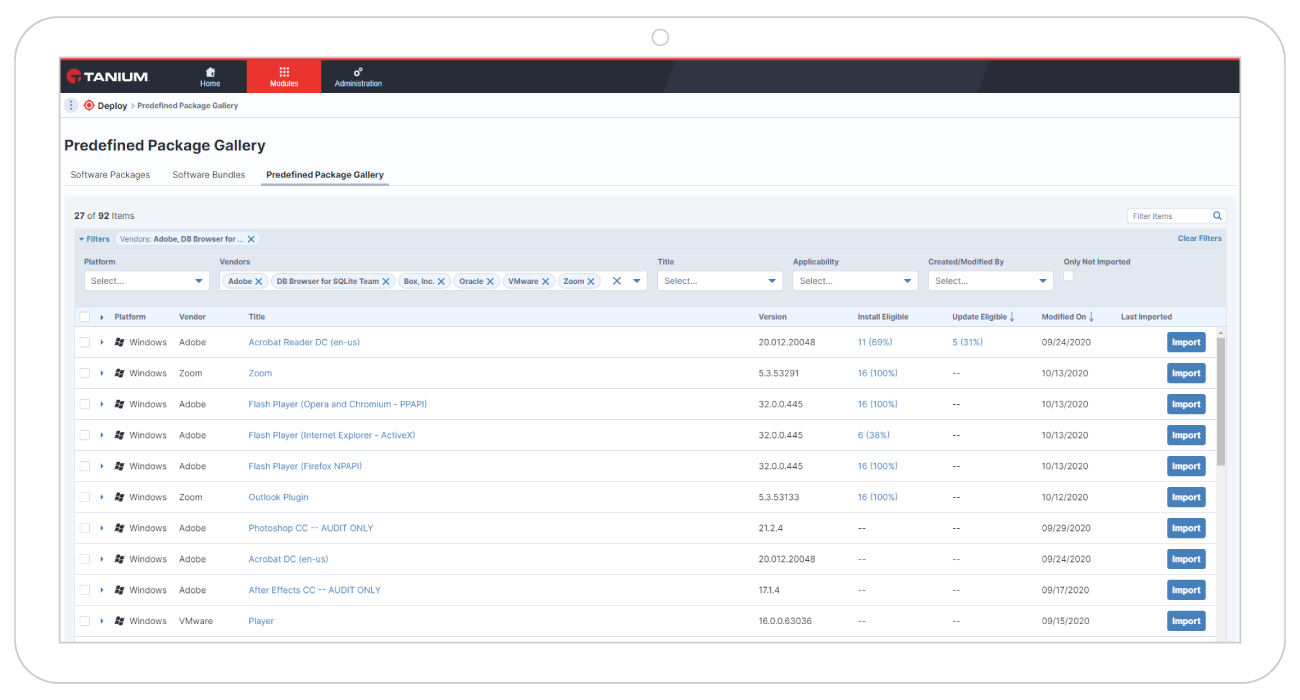Check the Flash Player (Firefox NPAPI) row
Image resolution: width=1300 pixels, height=700 pixels.
coord(85,466)
